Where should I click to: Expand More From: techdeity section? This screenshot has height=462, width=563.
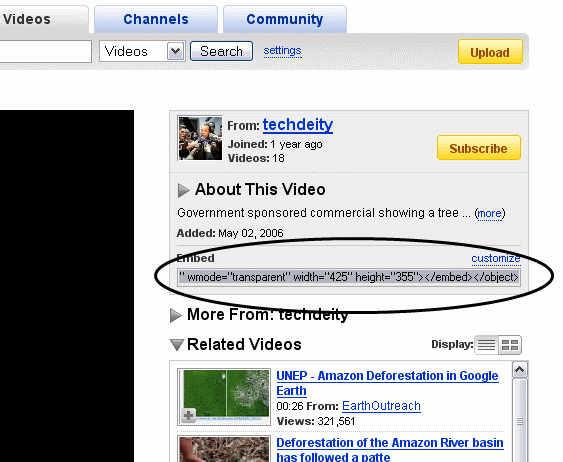tap(175, 316)
